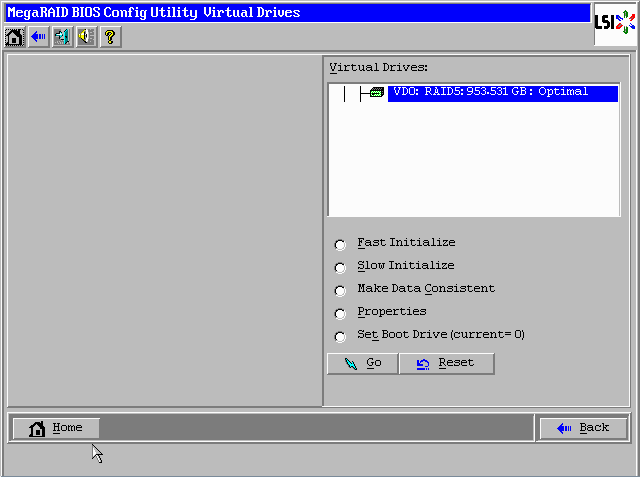Click the exit door toolbar icon
Image resolution: width=640 pixels, height=477 pixels.
pyautogui.click(x=62, y=37)
